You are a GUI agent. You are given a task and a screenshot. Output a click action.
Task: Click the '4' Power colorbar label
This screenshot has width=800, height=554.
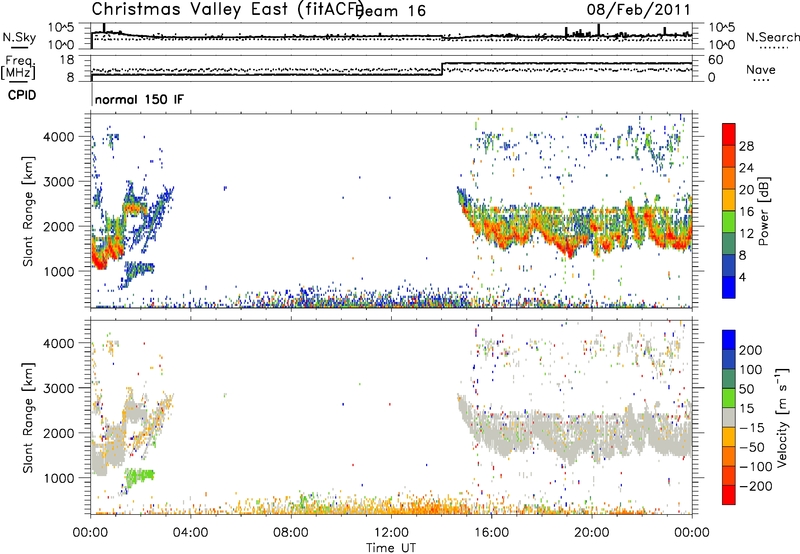[x=742, y=277]
